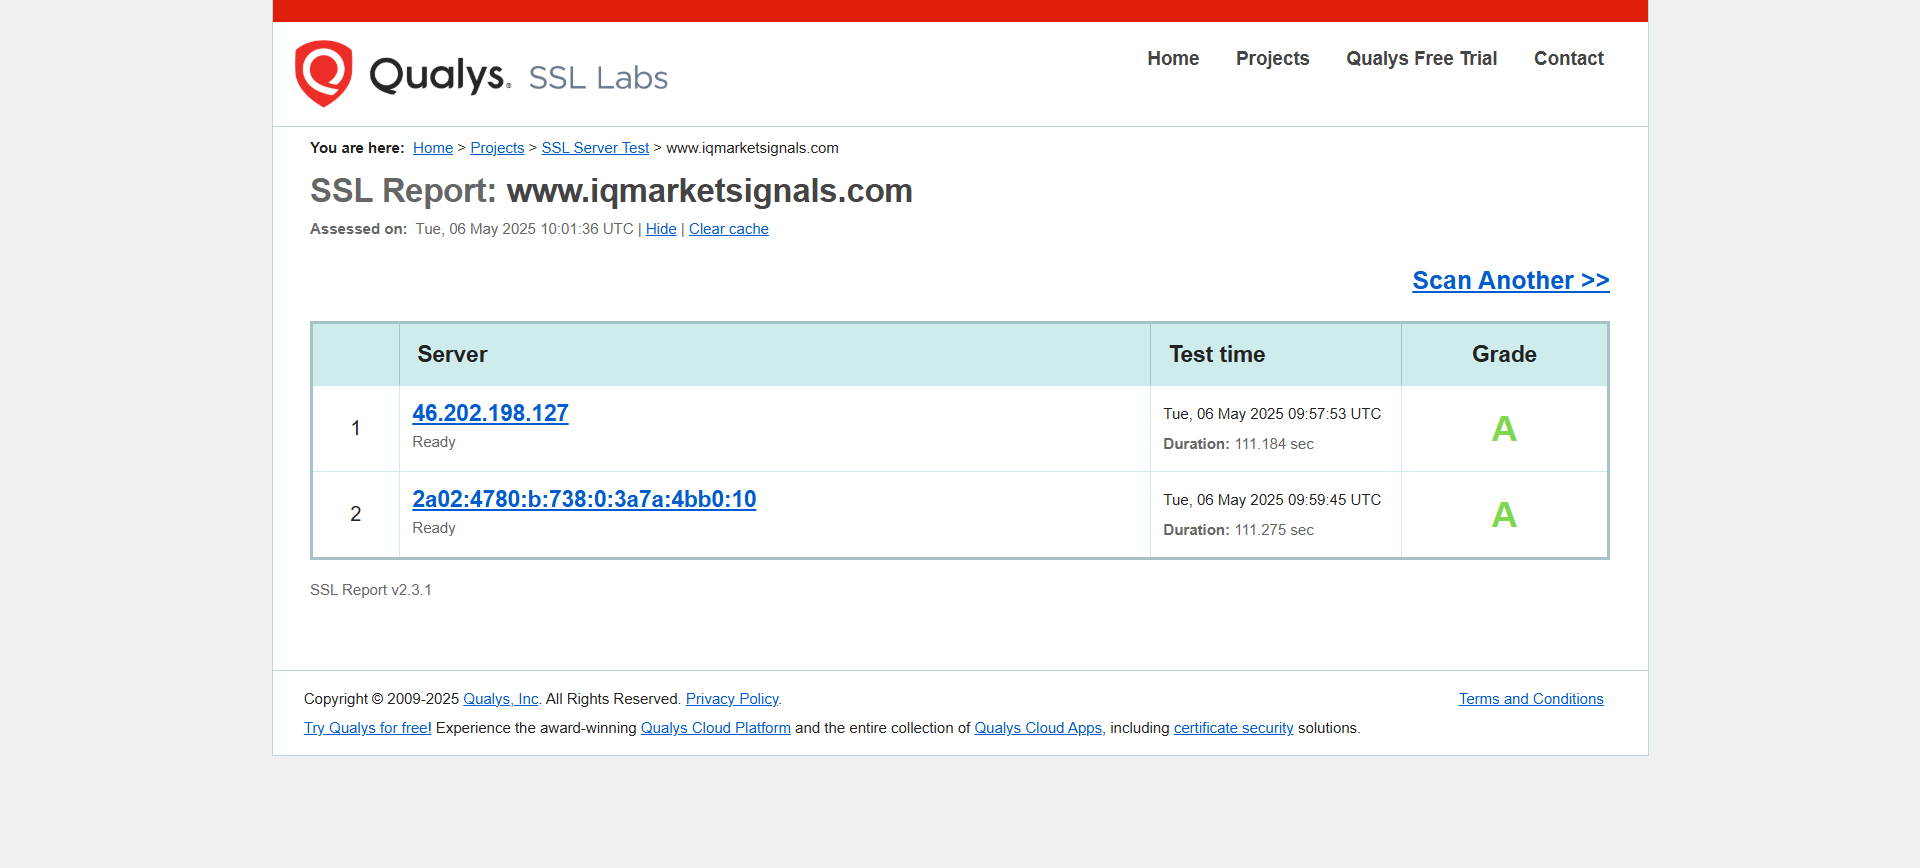Viewport: 1920px width, 868px height.
Task: Go to the SSL Server Test breadcrumb
Action: pyautogui.click(x=595, y=148)
